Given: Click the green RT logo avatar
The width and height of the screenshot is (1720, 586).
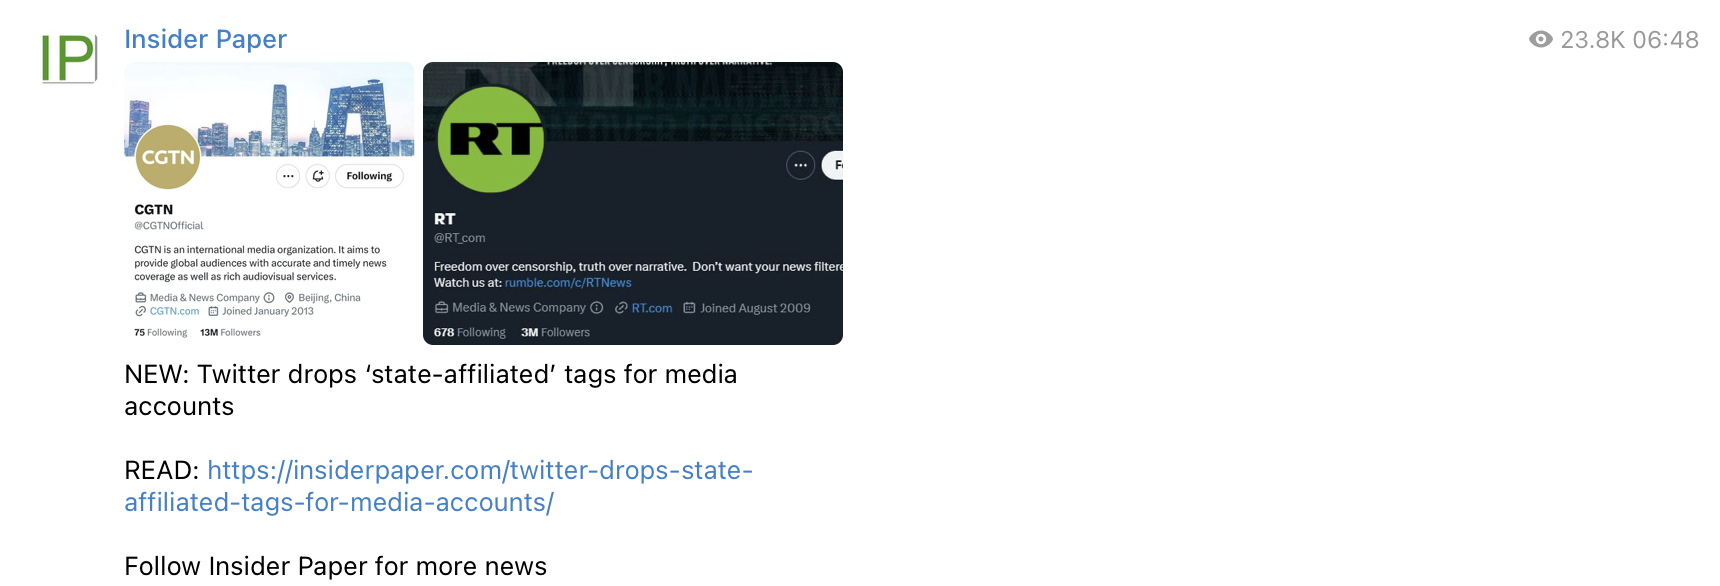Looking at the screenshot, I should pos(491,139).
